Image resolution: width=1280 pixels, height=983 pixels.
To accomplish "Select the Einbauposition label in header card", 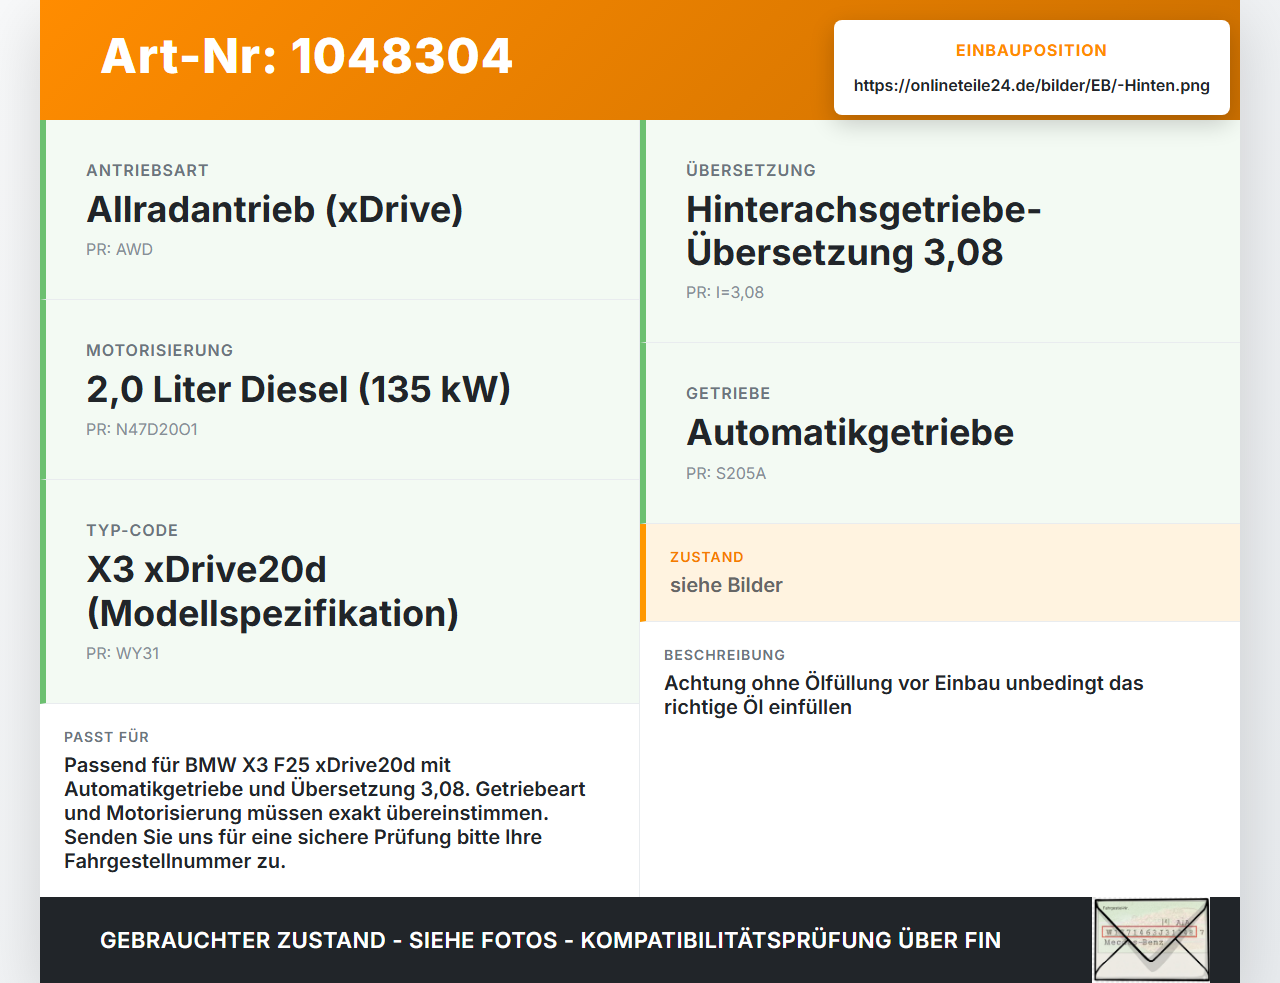I will [1031, 50].
